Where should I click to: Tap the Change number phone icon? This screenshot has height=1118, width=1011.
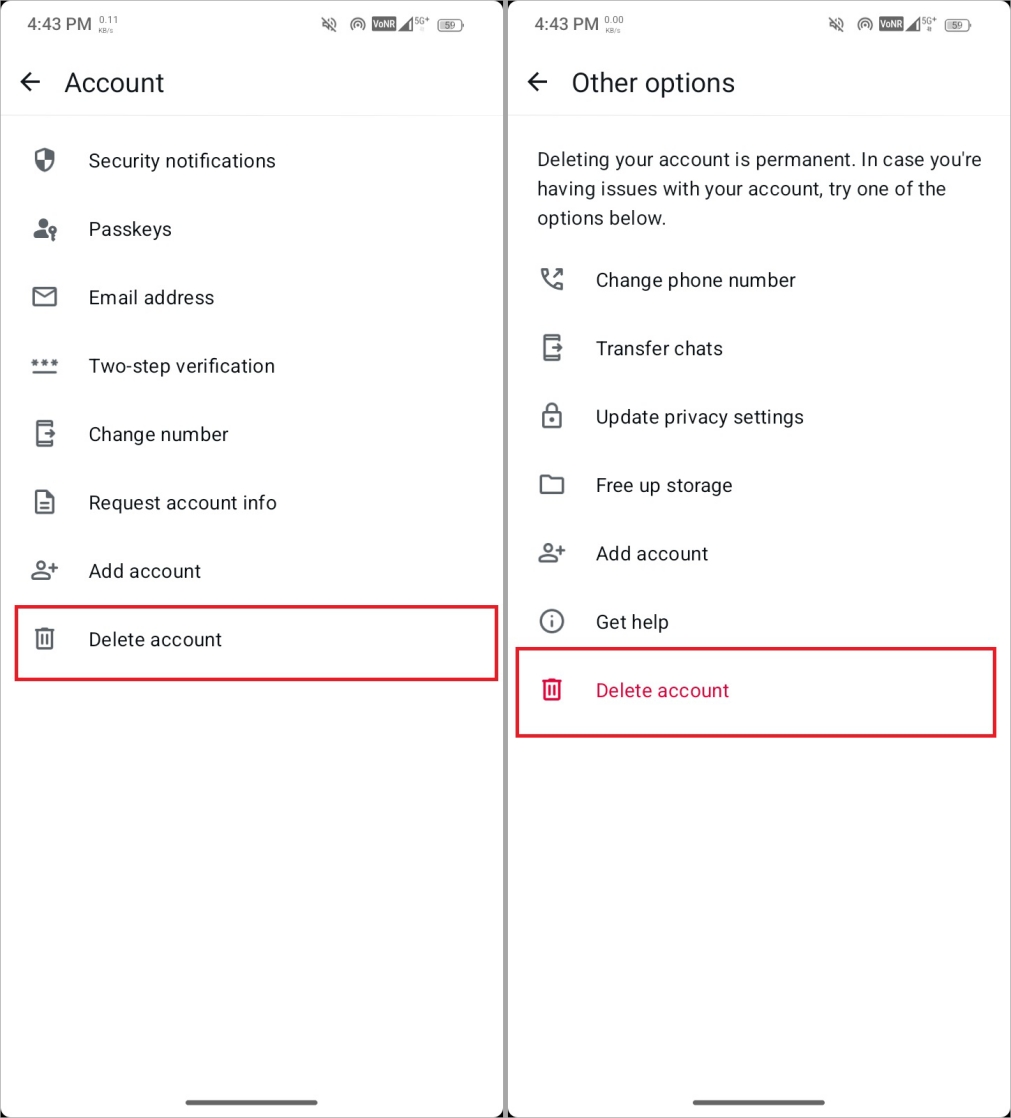click(44, 434)
